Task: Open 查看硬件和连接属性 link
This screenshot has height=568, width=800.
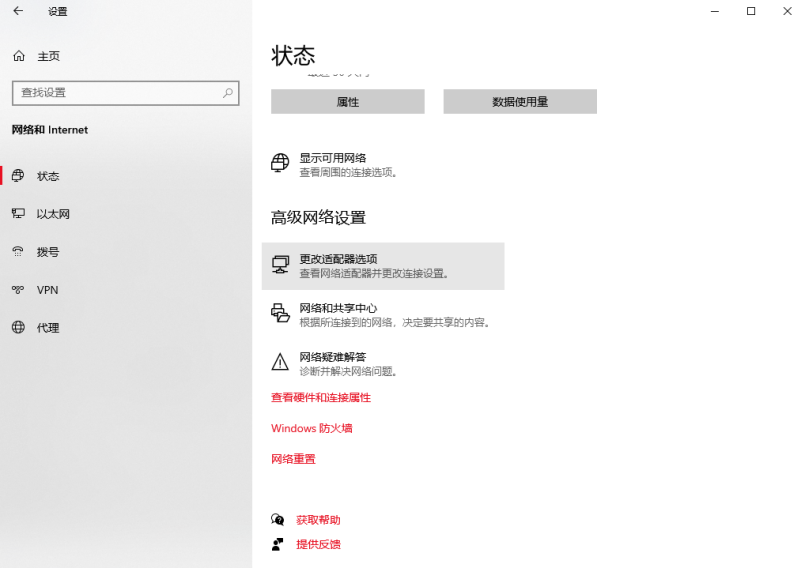Action: 321,398
